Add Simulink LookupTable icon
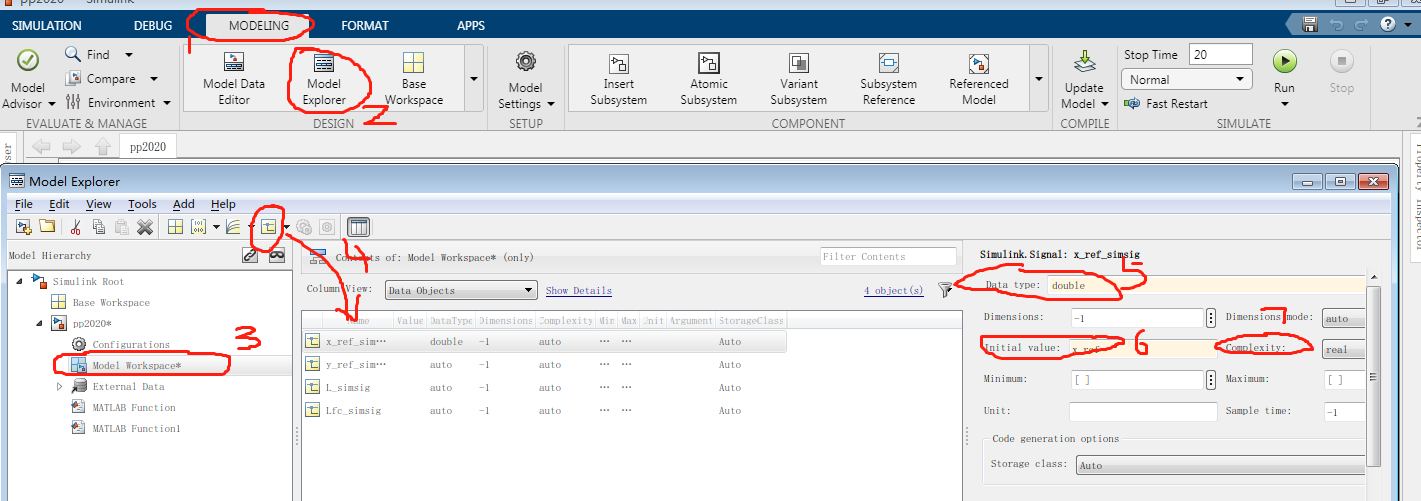 (x=233, y=227)
